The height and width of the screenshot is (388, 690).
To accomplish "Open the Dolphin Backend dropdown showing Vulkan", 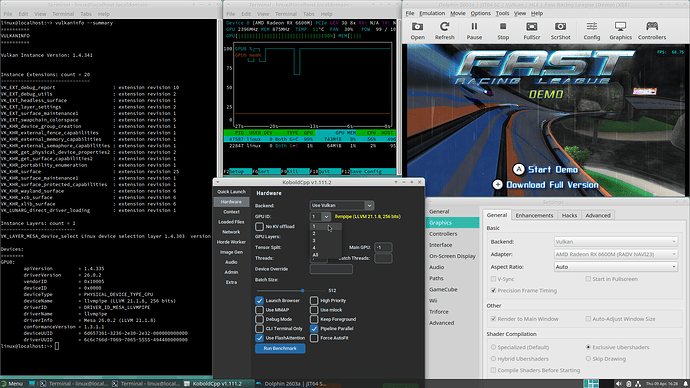I will point(616,242).
